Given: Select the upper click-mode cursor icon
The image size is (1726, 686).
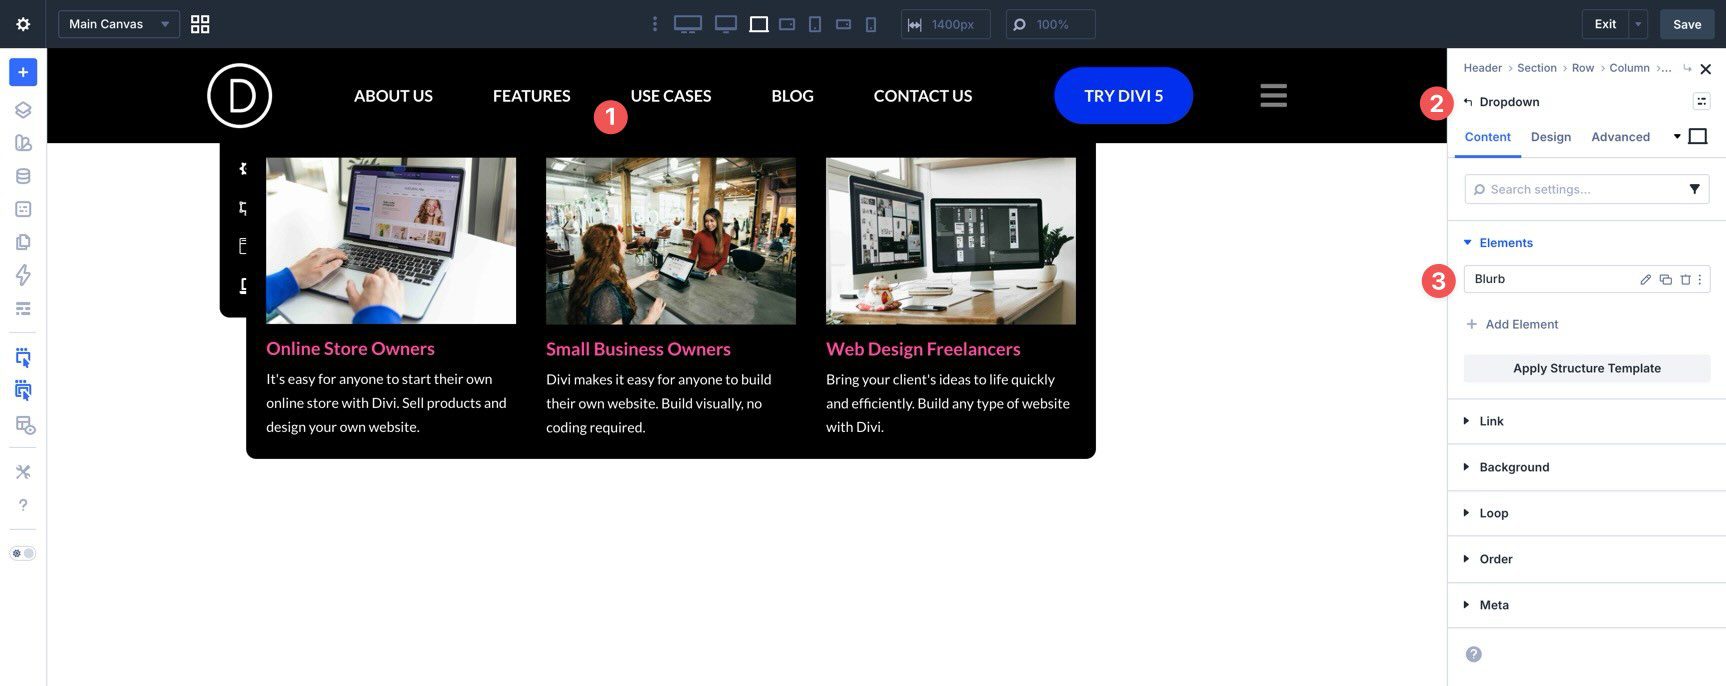Looking at the screenshot, I should [x=23, y=357].
